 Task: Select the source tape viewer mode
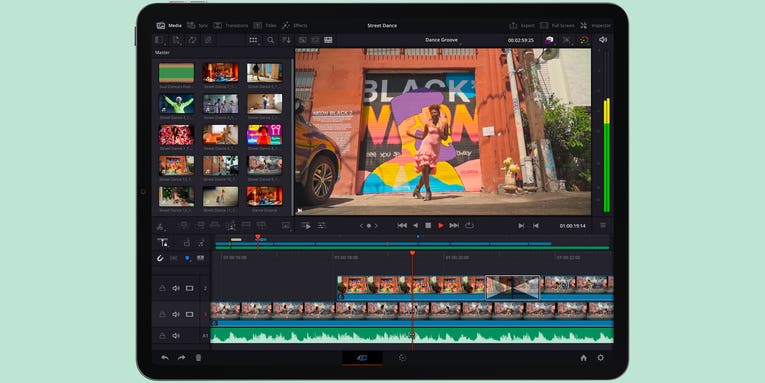point(315,40)
